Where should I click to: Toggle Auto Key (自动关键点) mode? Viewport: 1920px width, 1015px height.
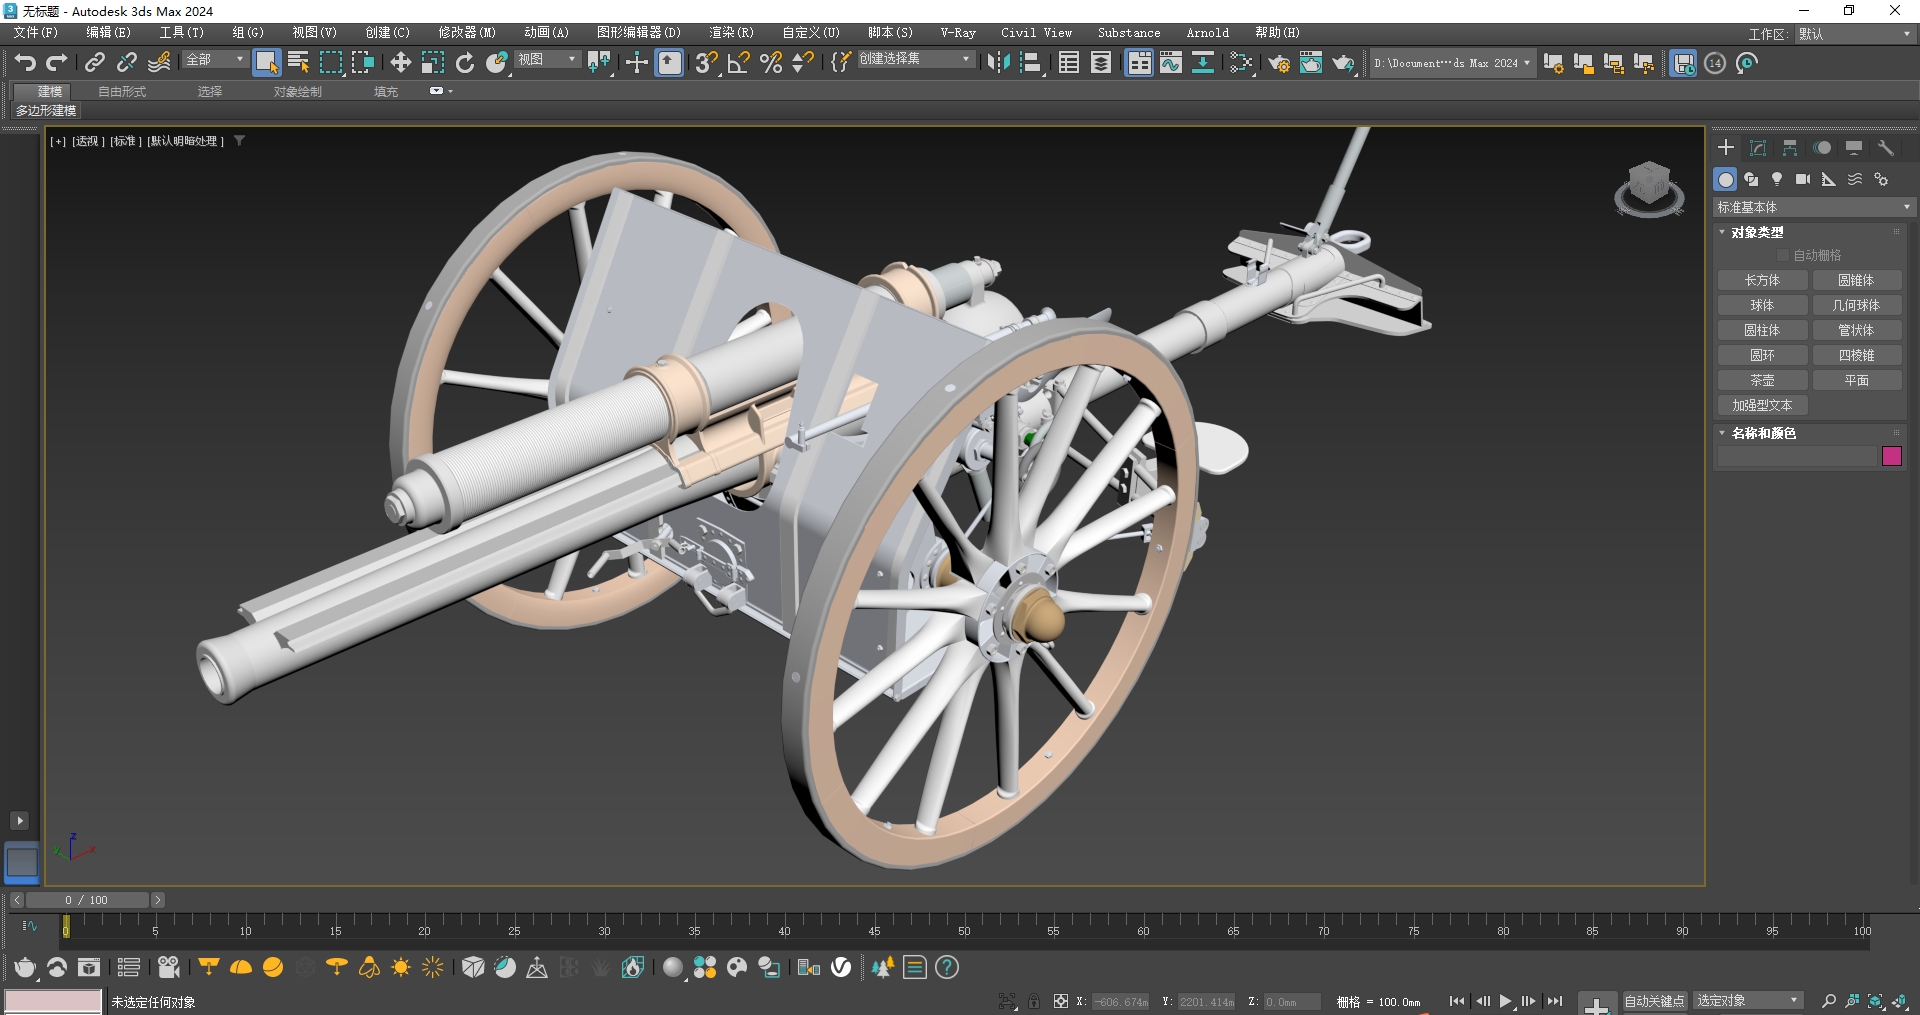point(1653,1000)
